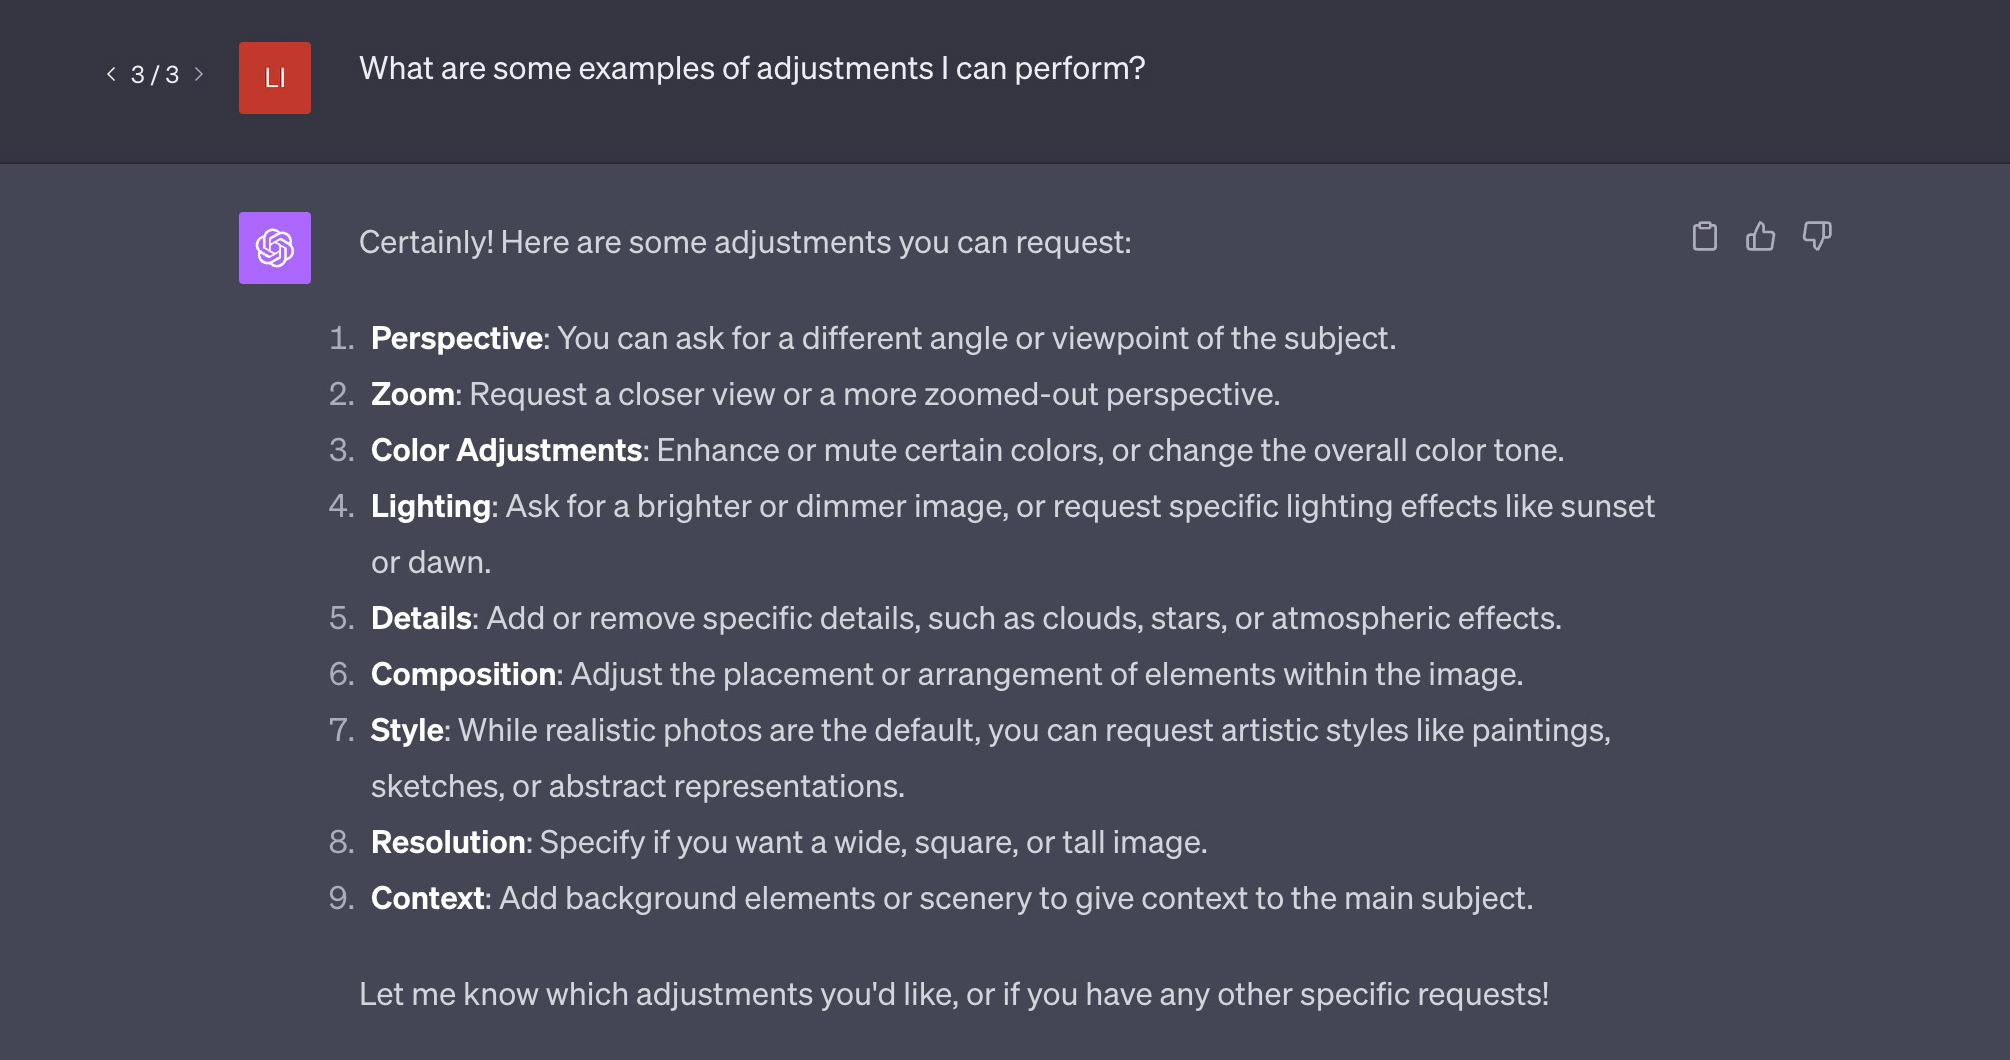Click the red LI user avatar
The width and height of the screenshot is (2010, 1060).
coord(275,78)
